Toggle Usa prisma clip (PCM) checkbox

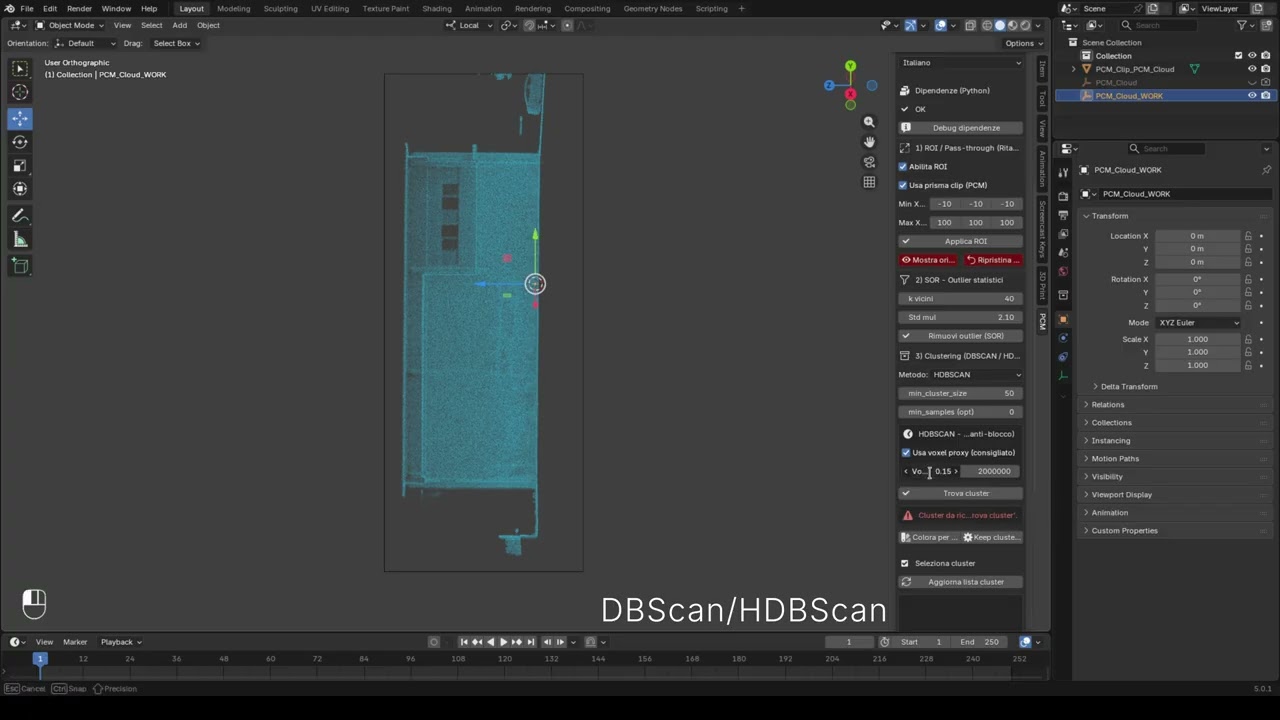[903, 185]
